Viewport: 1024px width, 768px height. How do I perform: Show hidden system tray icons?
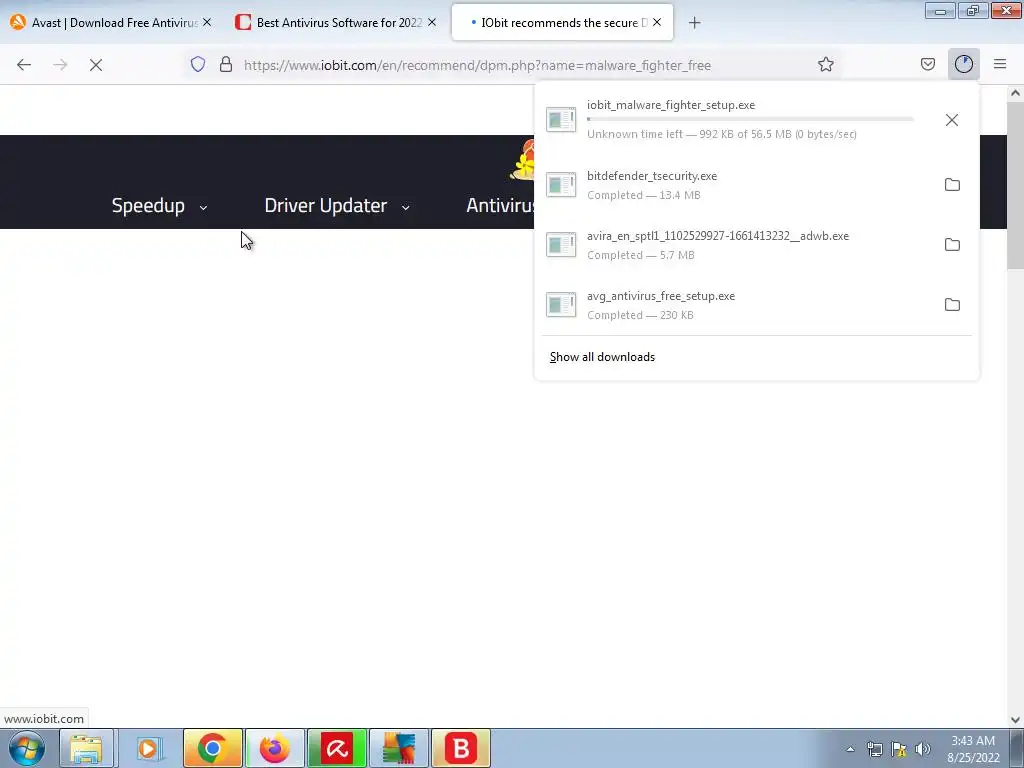click(850, 749)
